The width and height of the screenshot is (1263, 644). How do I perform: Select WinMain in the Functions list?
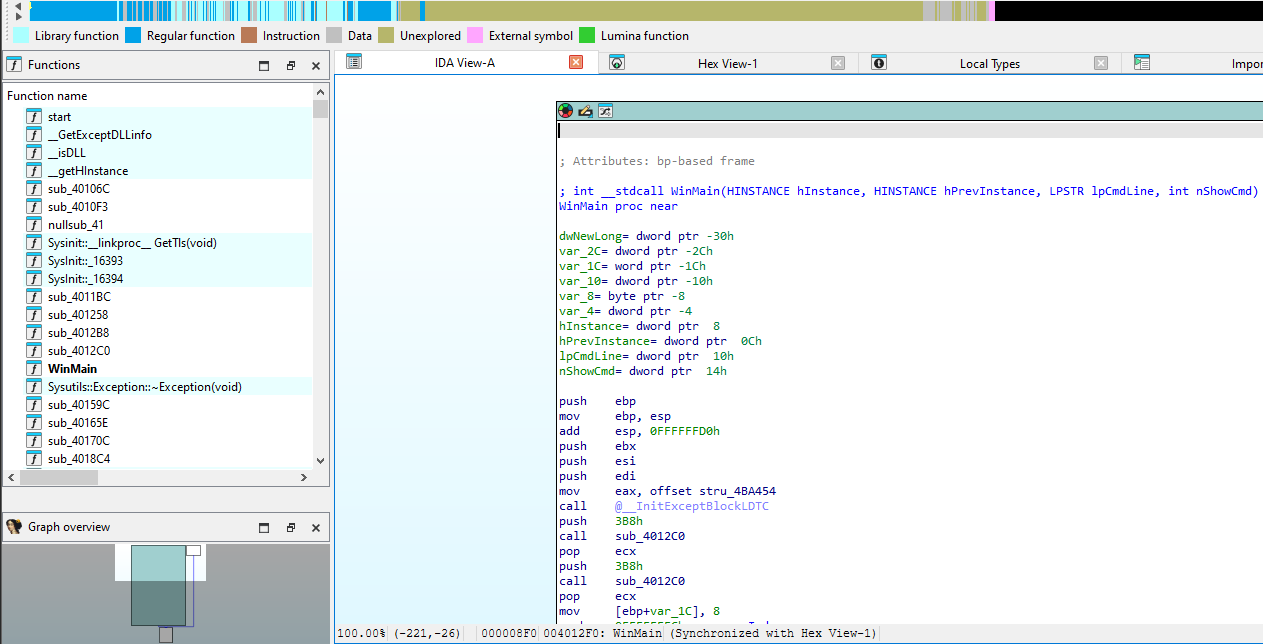(72, 369)
